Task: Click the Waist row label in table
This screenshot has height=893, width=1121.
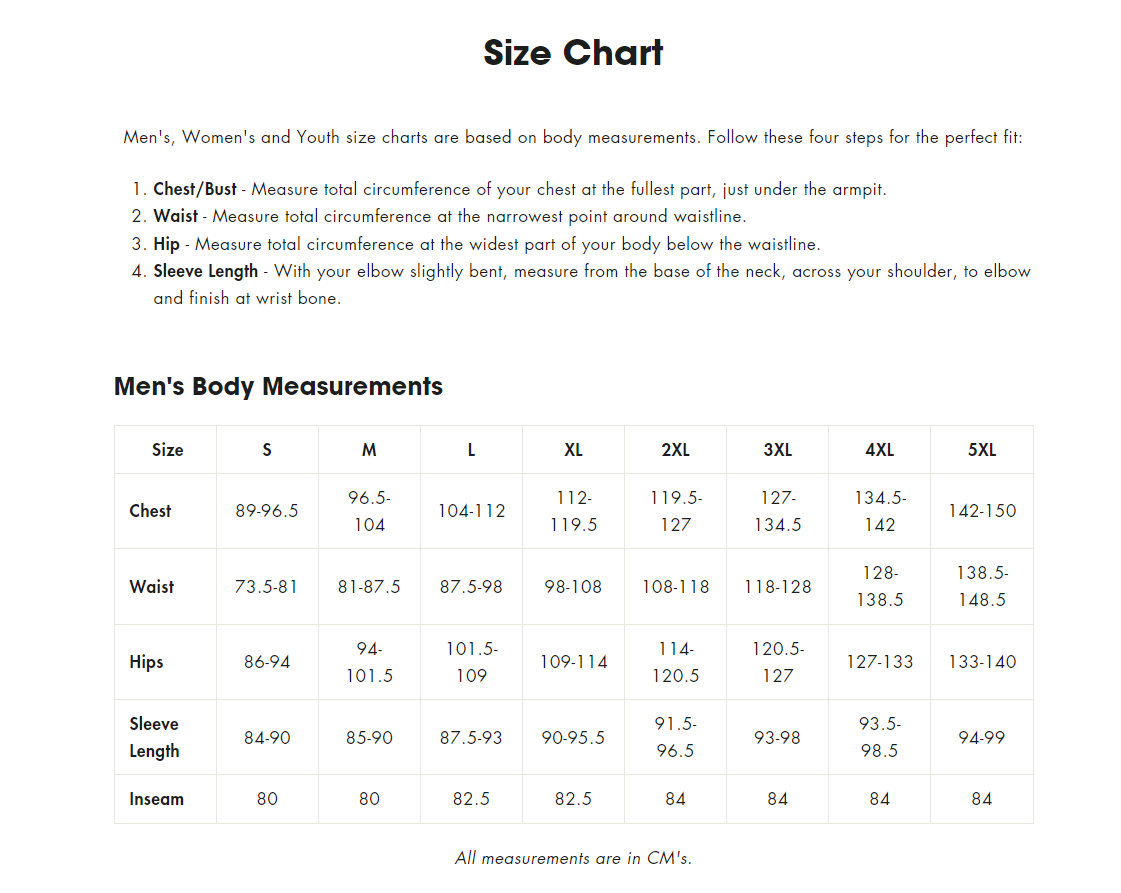Action: point(152,587)
